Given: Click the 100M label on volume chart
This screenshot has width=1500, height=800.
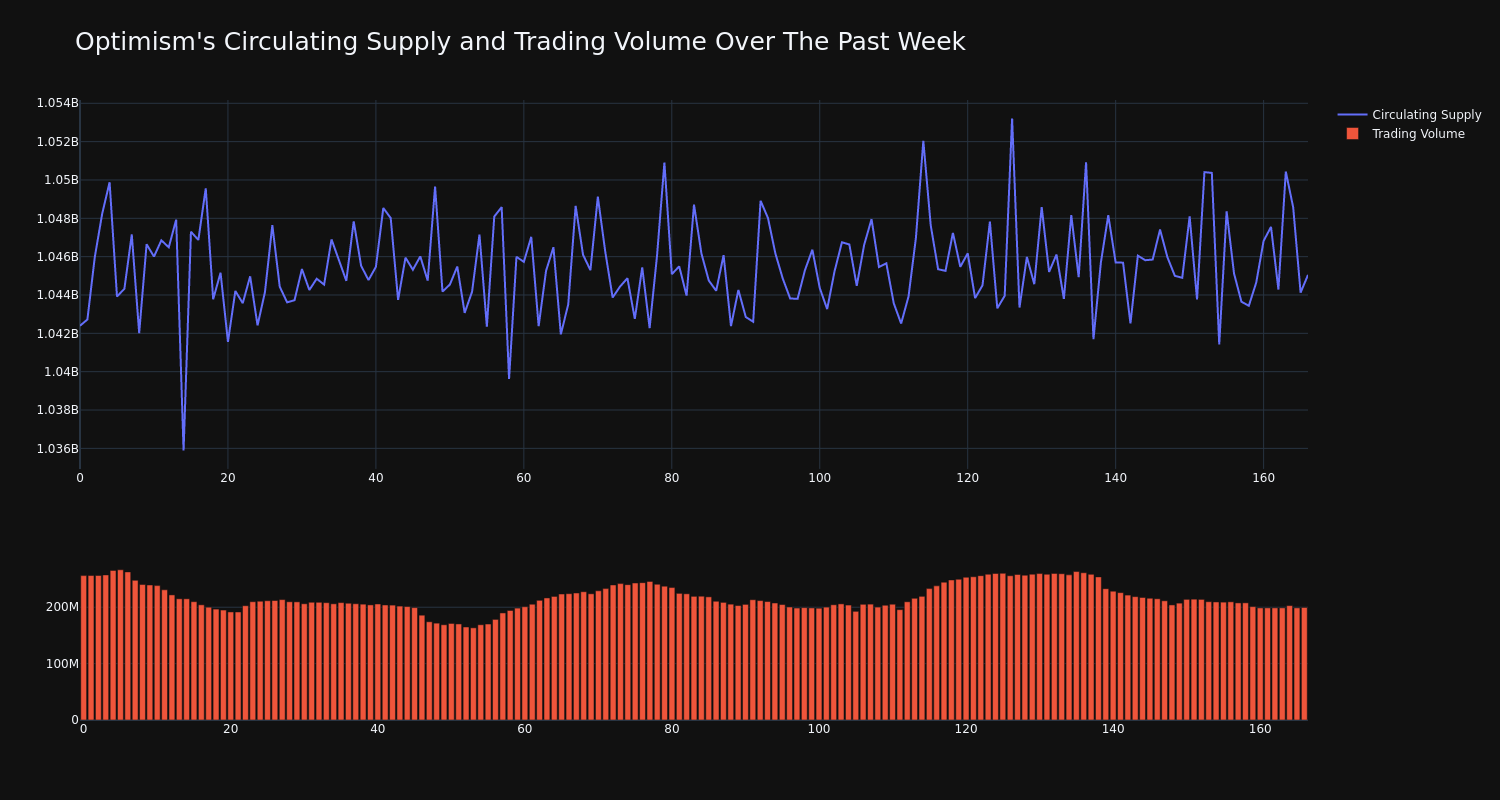Looking at the screenshot, I should (x=62, y=663).
